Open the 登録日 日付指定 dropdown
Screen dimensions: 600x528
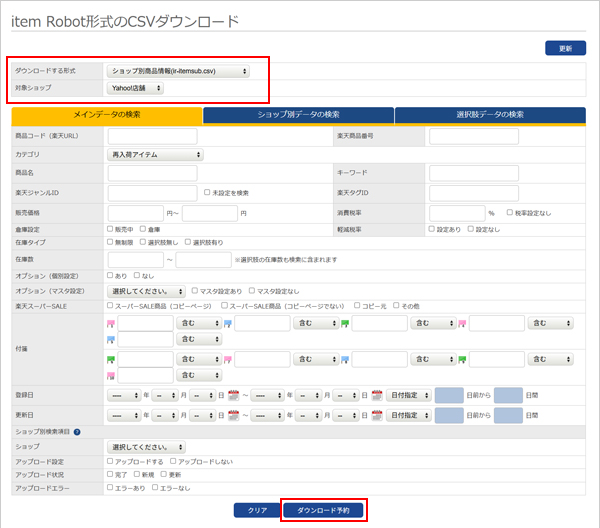(x=409, y=395)
